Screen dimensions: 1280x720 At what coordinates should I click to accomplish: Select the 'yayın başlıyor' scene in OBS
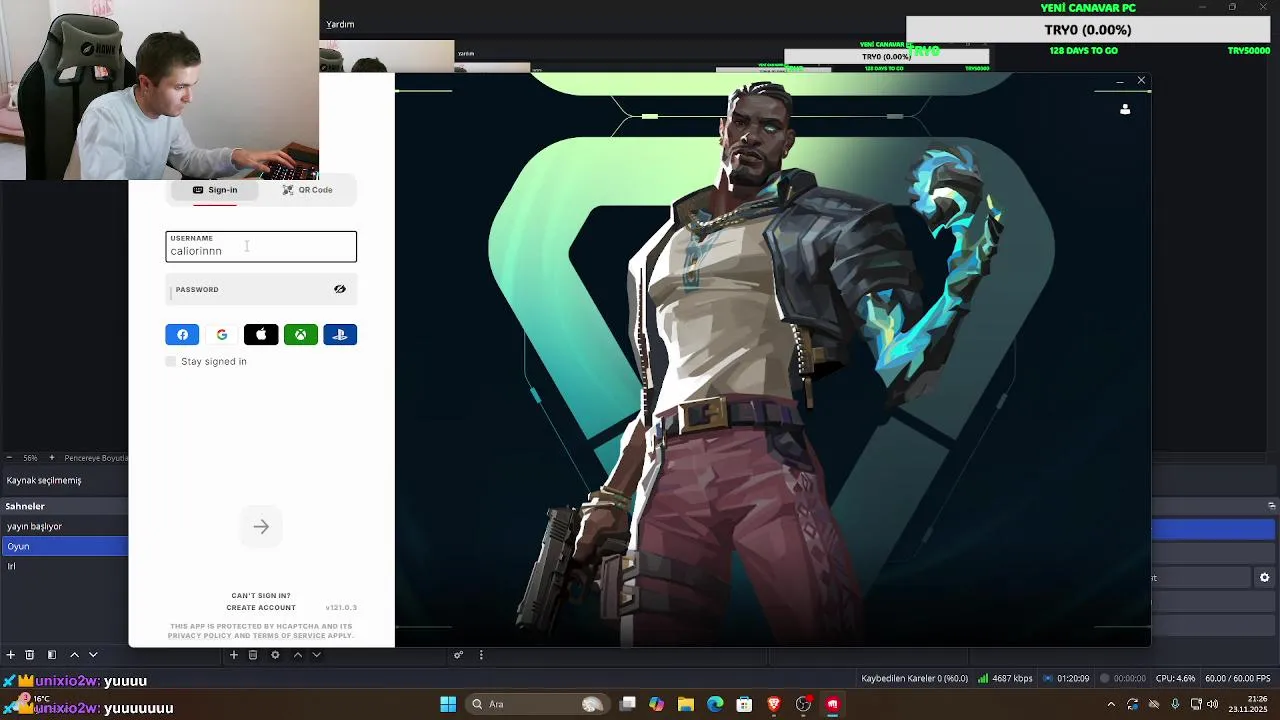coord(64,526)
